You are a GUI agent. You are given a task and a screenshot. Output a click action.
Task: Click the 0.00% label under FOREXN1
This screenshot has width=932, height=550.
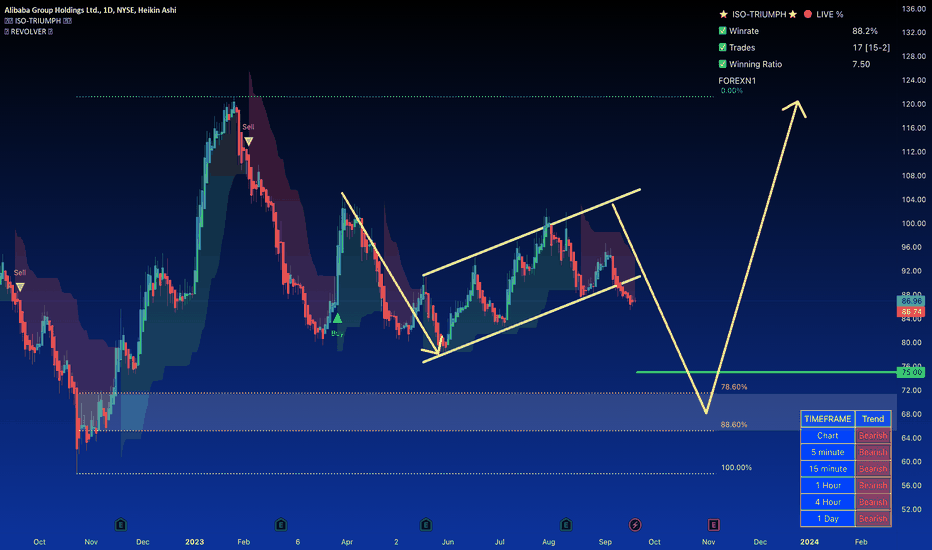pos(732,91)
